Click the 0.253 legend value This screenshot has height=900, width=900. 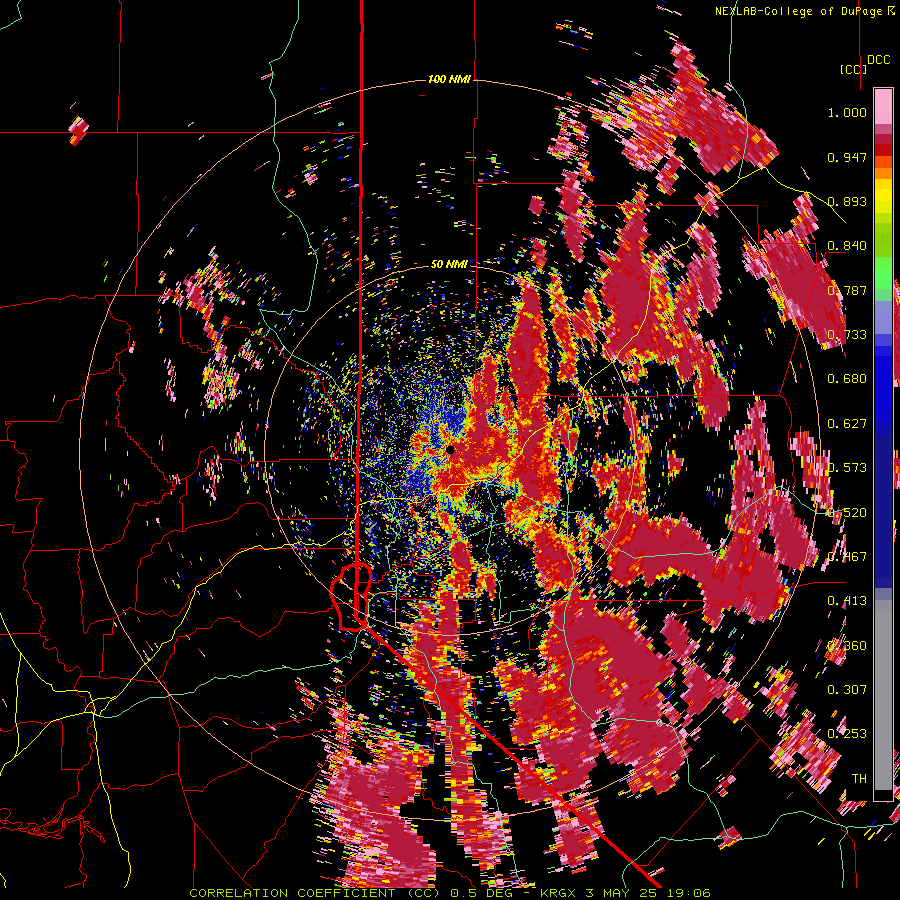847,734
